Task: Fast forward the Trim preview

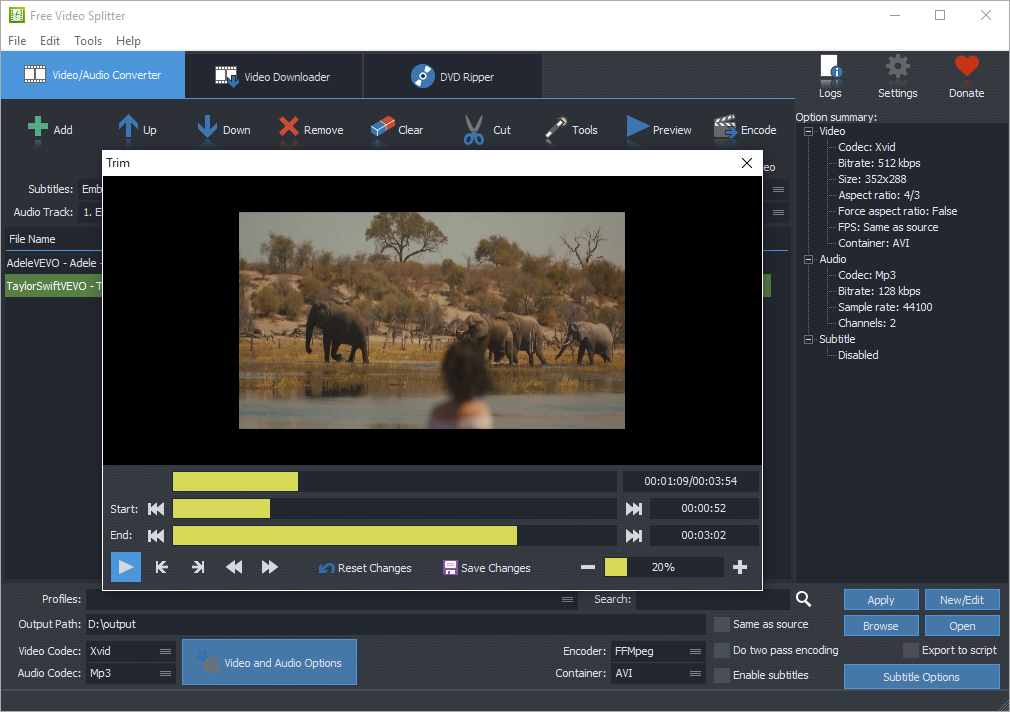Action: point(269,567)
